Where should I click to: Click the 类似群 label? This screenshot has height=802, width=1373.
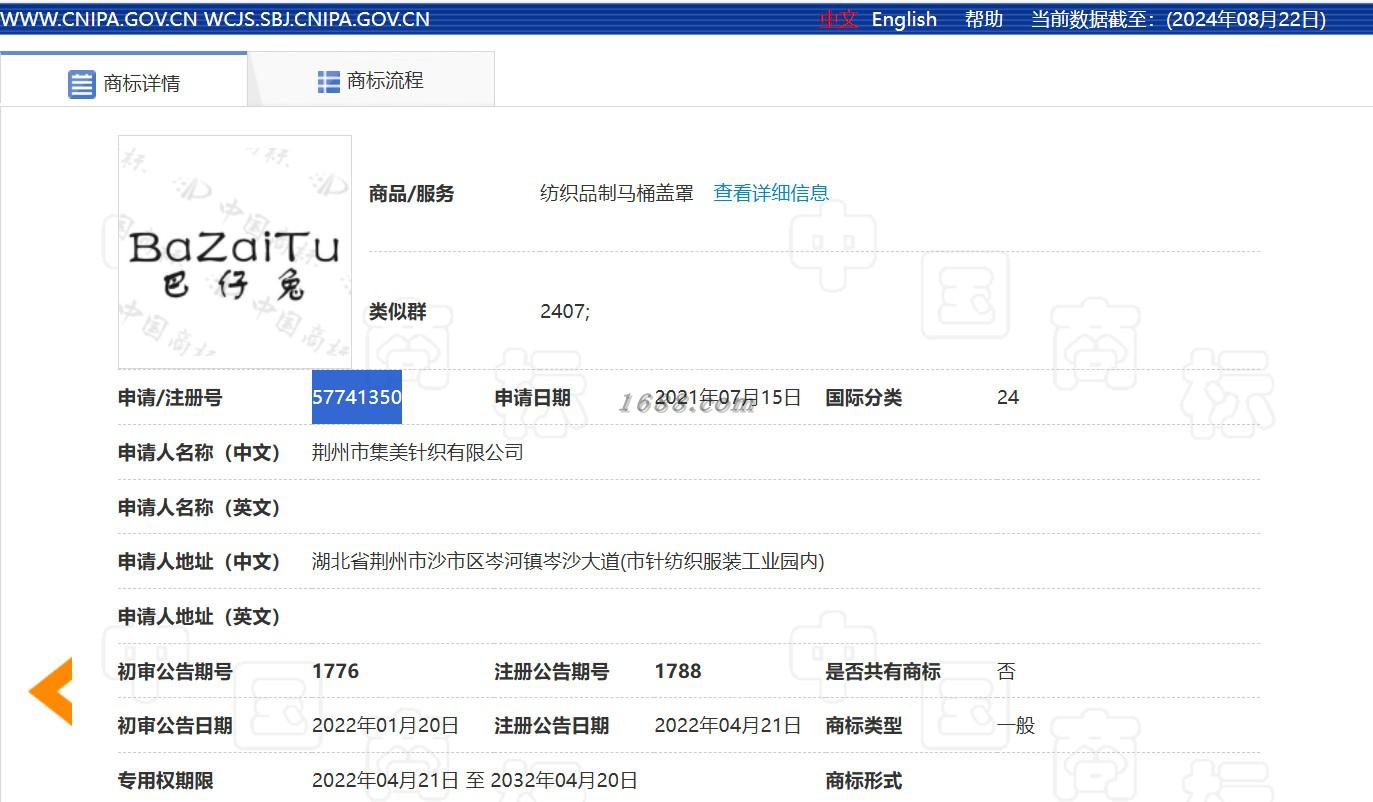pos(397,312)
